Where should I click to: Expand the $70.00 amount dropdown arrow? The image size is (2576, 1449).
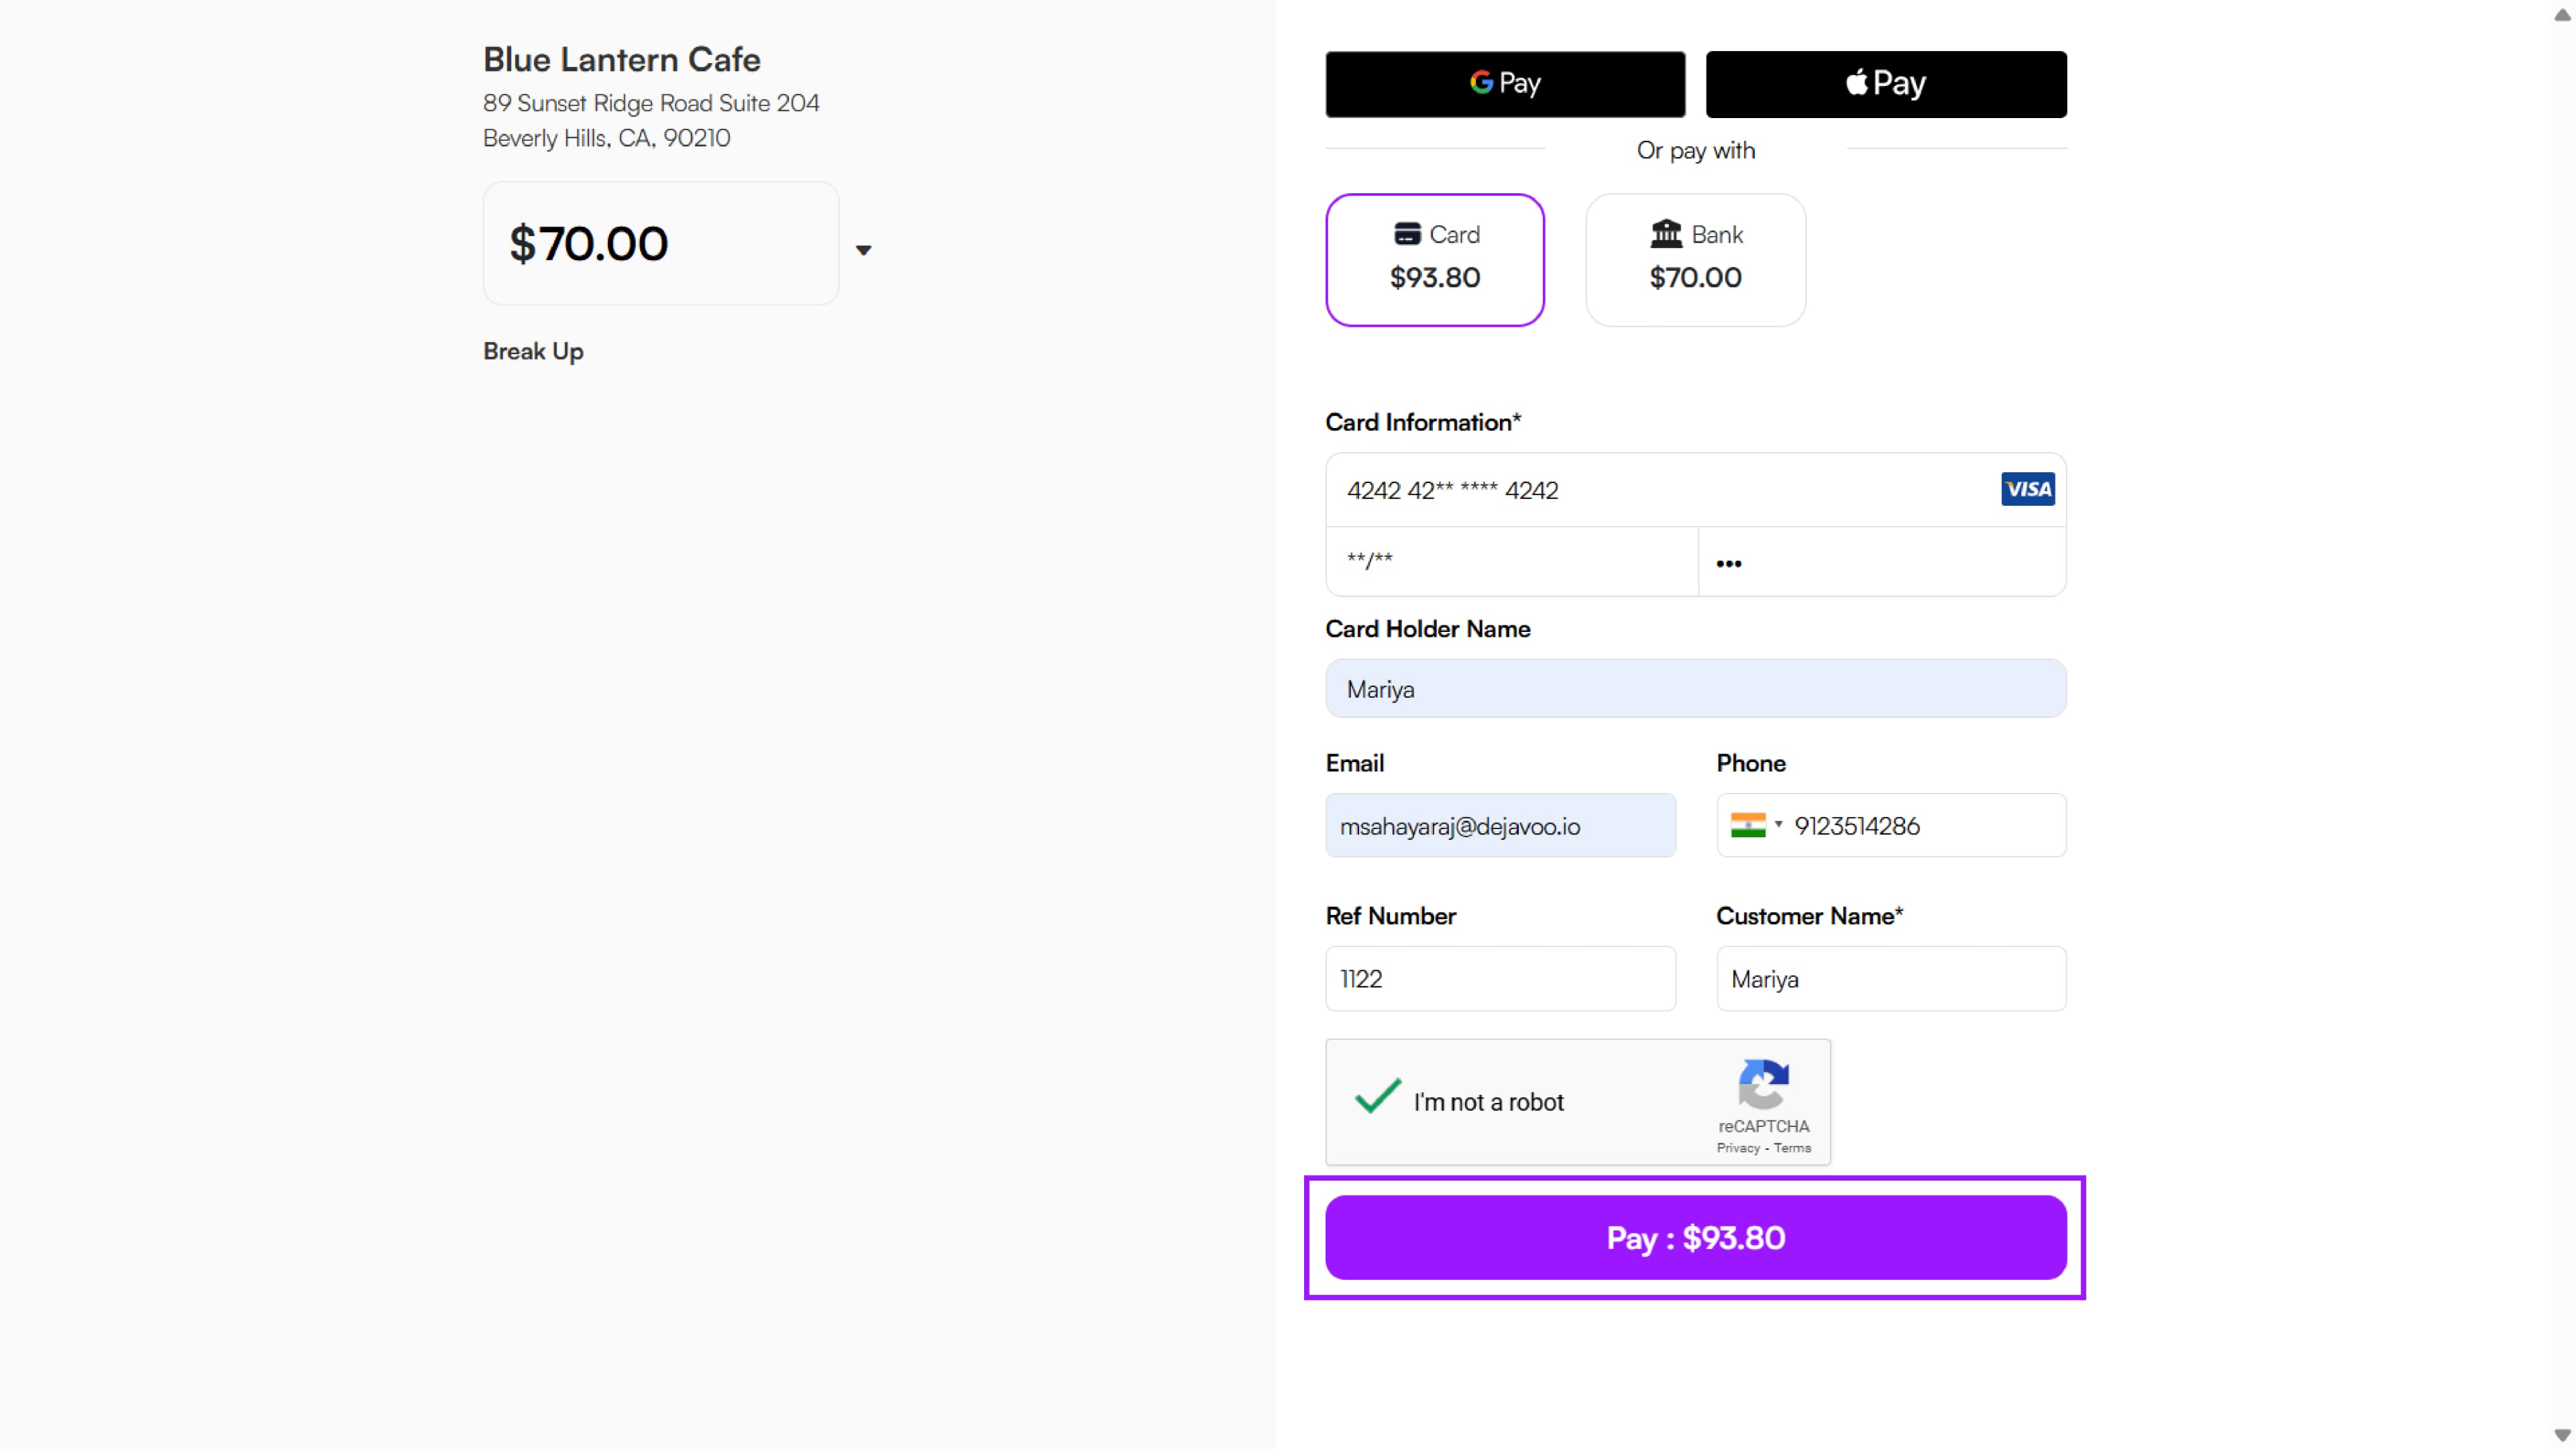coord(863,250)
